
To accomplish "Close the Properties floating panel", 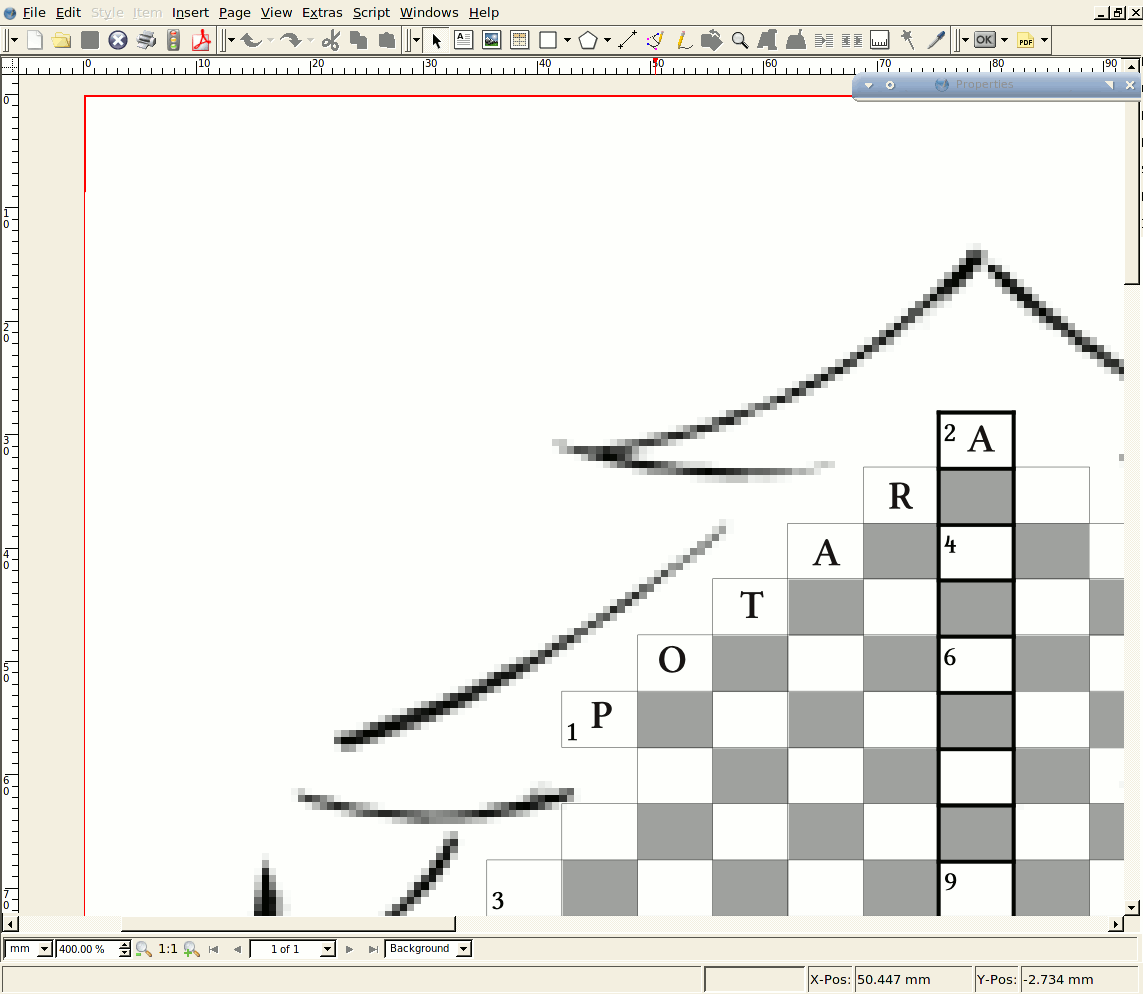I will (1130, 86).
